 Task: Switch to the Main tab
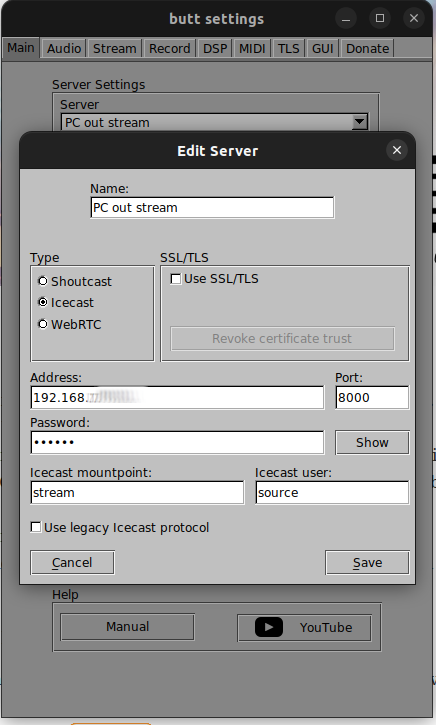coord(21,48)
